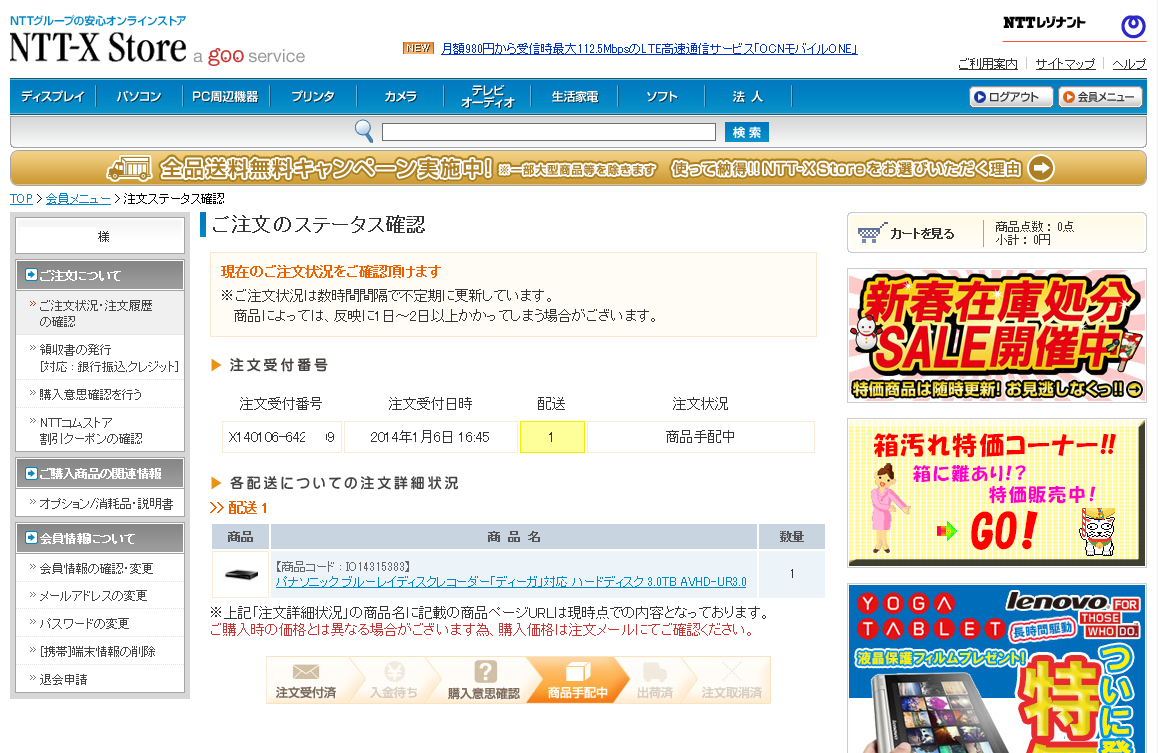This screenshot has height=753, width=1158.
Task: Click the Panasonic ディーガ hard disk product link
Action: pyautogui.click(x=510, y=582)
